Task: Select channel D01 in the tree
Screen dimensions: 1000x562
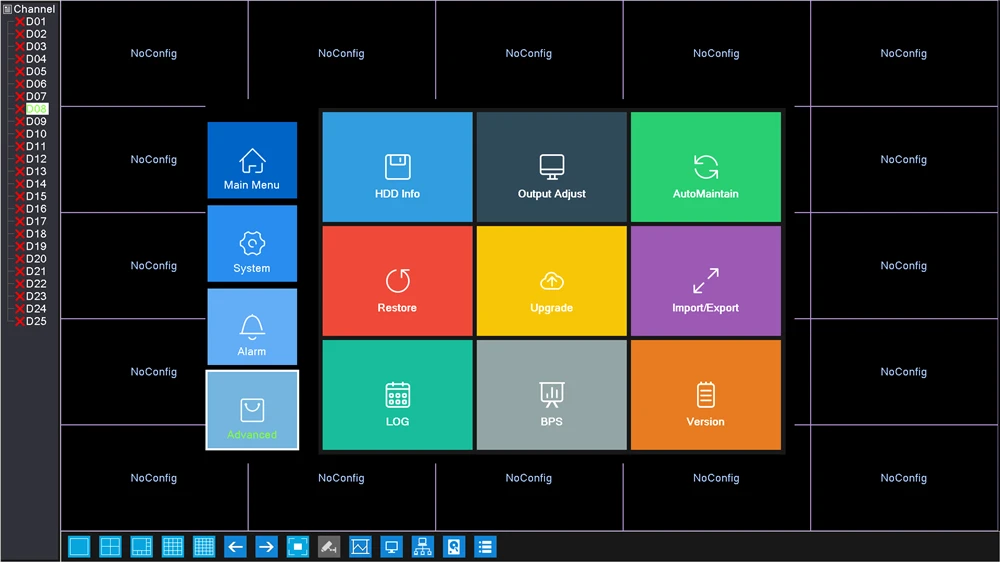Action: 36,22
